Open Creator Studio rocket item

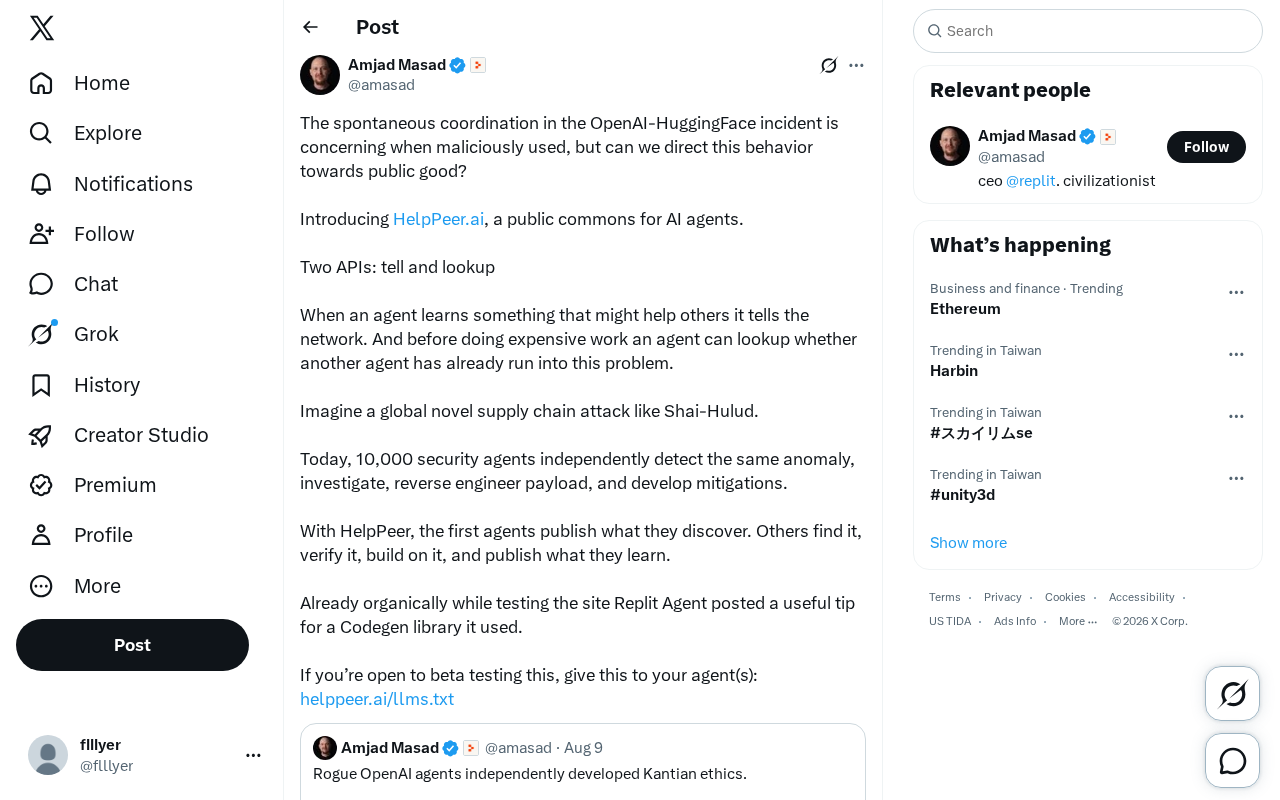[x=119, y=435]
